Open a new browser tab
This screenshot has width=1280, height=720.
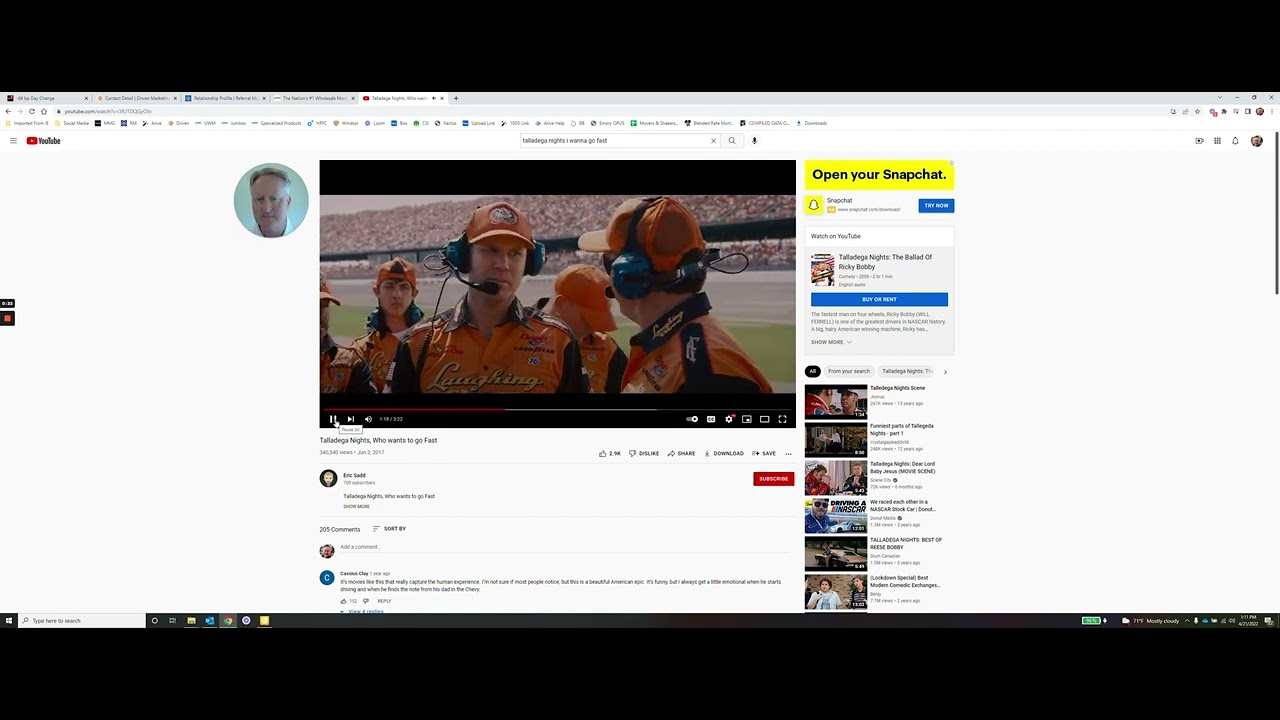[456, 98]
